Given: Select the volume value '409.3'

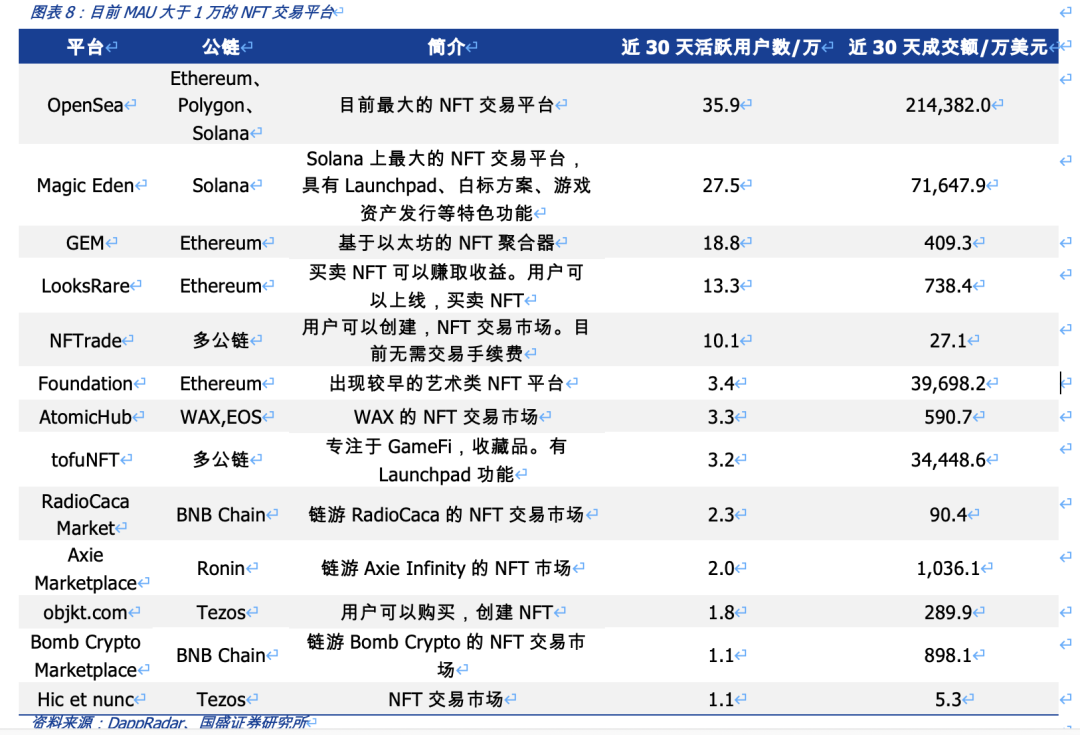Looking at the screenshot, I should click(x=948, y=243).
